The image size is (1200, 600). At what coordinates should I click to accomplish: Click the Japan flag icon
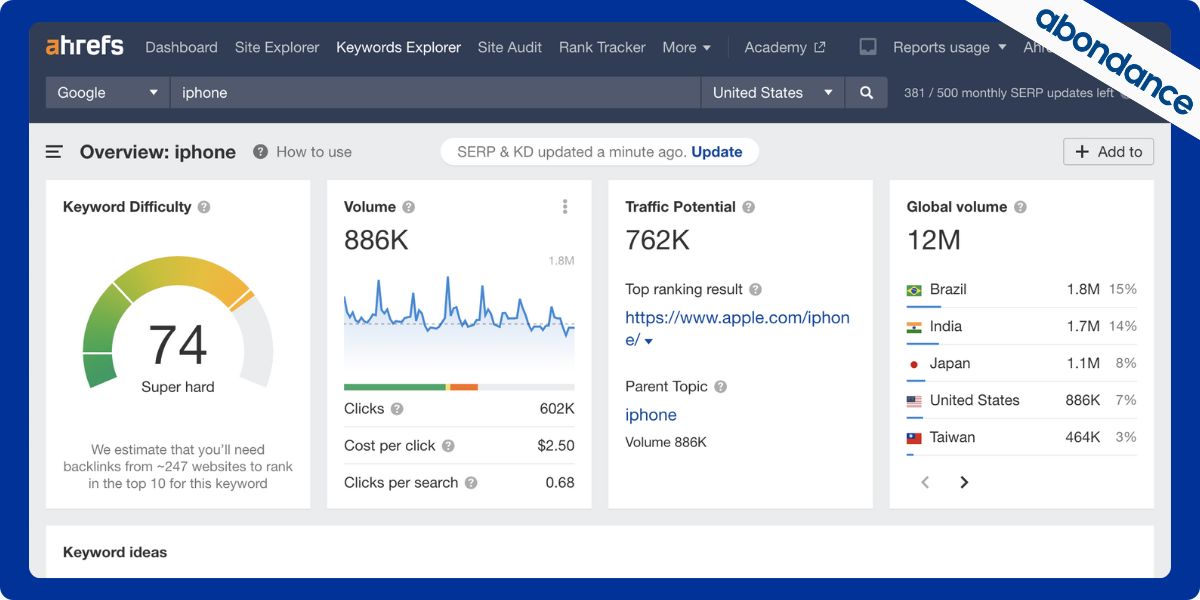tap(914, 364)
